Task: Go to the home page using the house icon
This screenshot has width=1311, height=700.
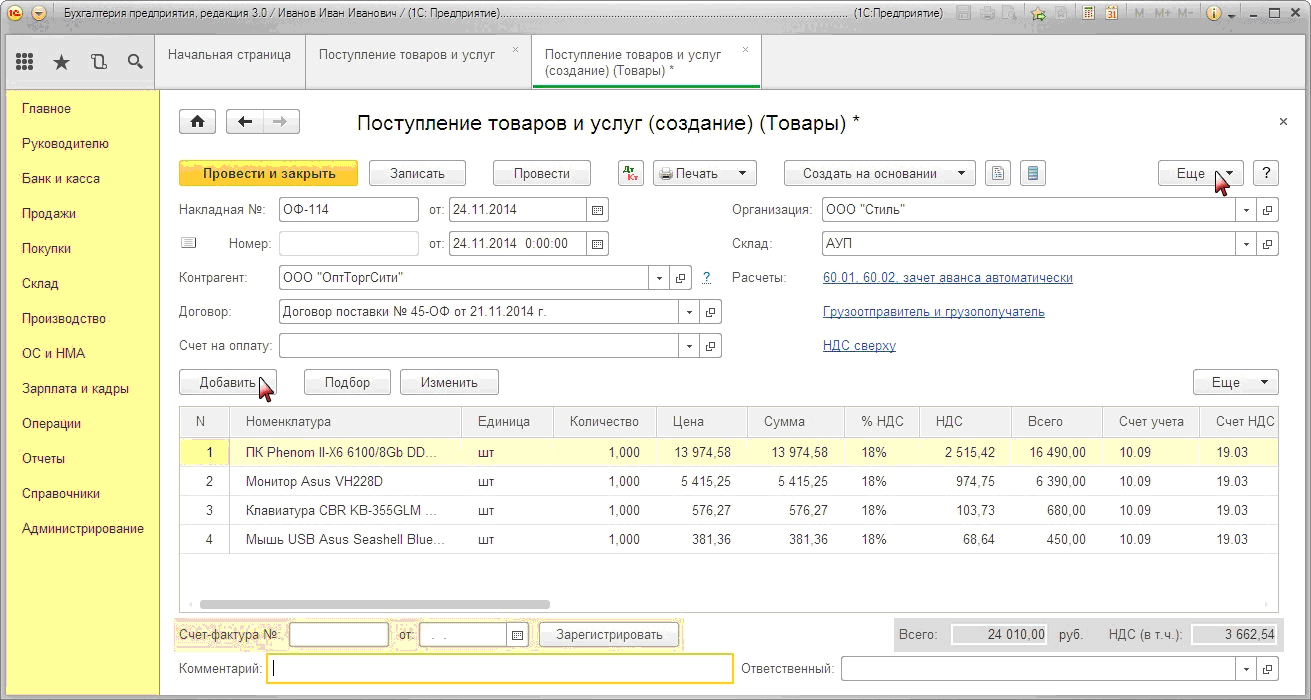Action: click(x=198, y=122)
